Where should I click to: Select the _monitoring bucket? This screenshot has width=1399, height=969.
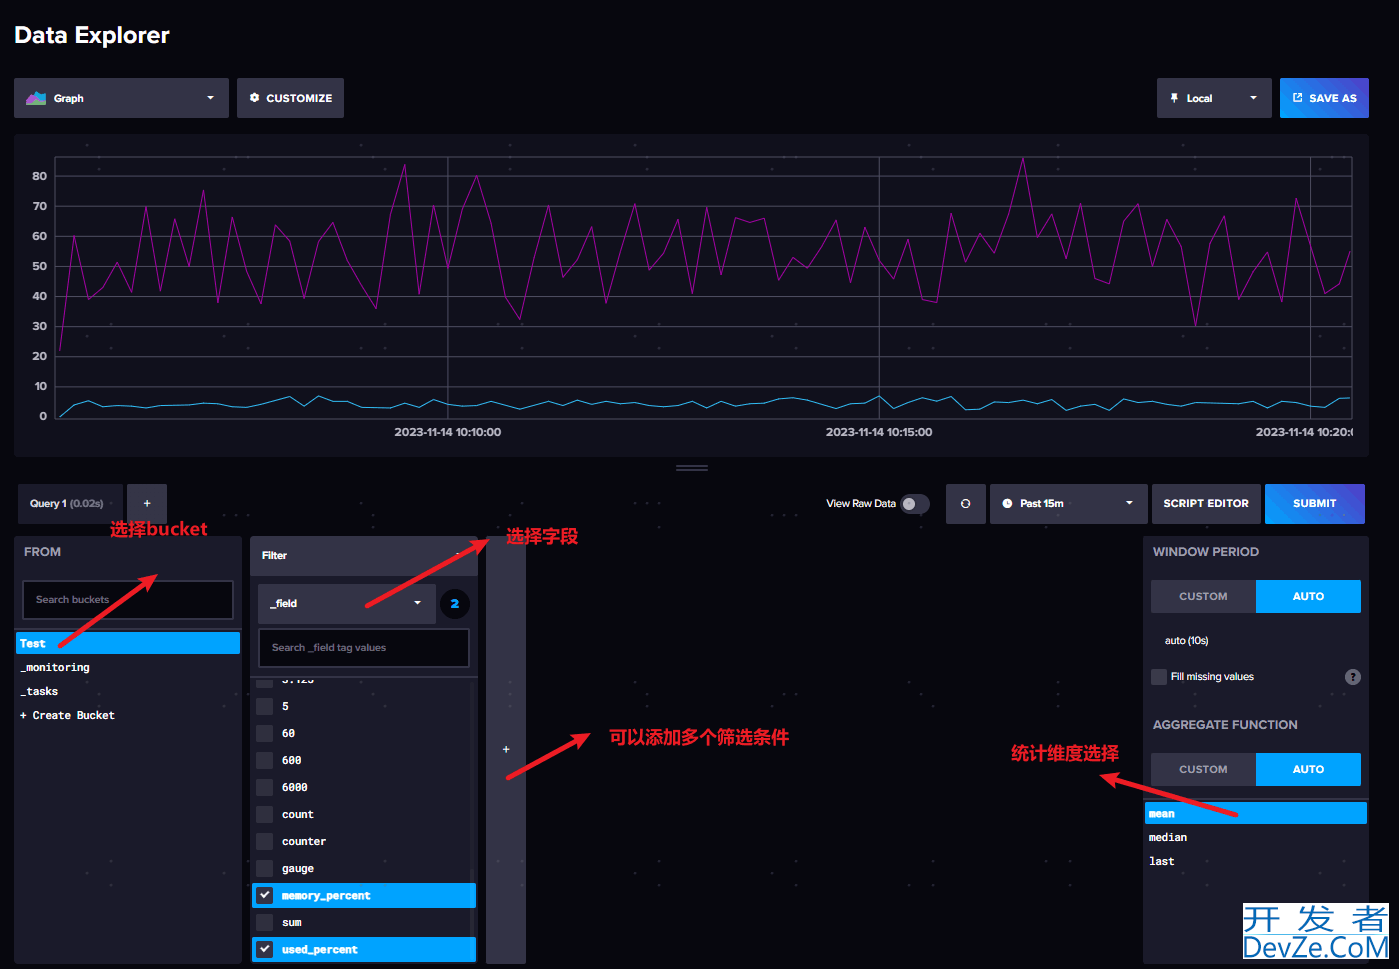pyautogui.click(x=128, y=667)
